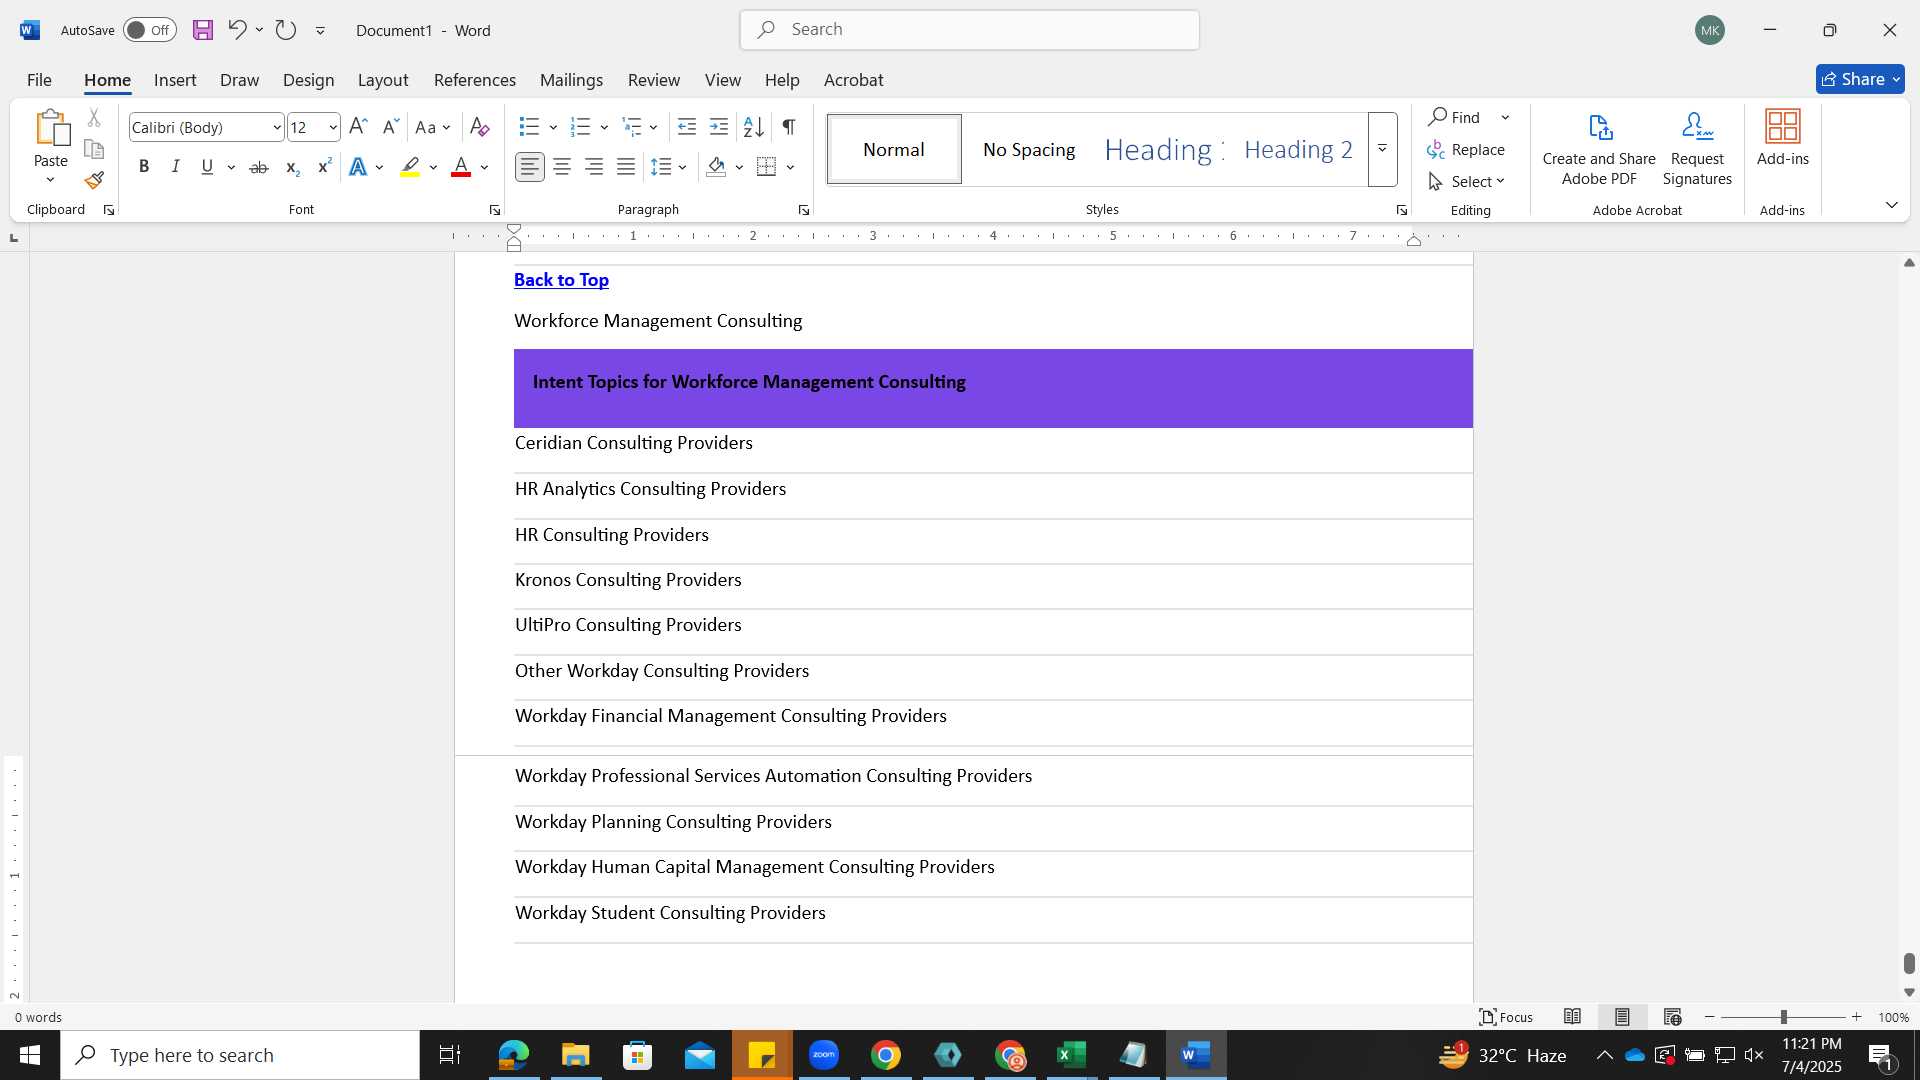Center align the text
This screenshot has width=1920, height=1080.
(x=562, y=167)
